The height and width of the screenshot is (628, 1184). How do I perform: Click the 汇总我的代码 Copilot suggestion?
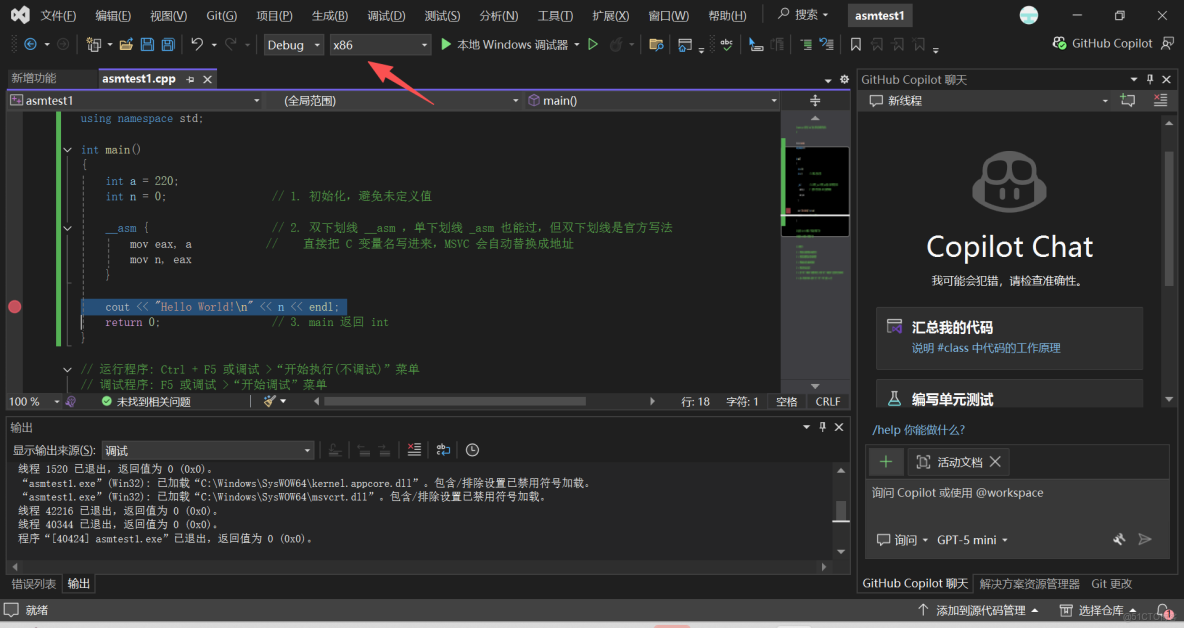[1009, 337]
